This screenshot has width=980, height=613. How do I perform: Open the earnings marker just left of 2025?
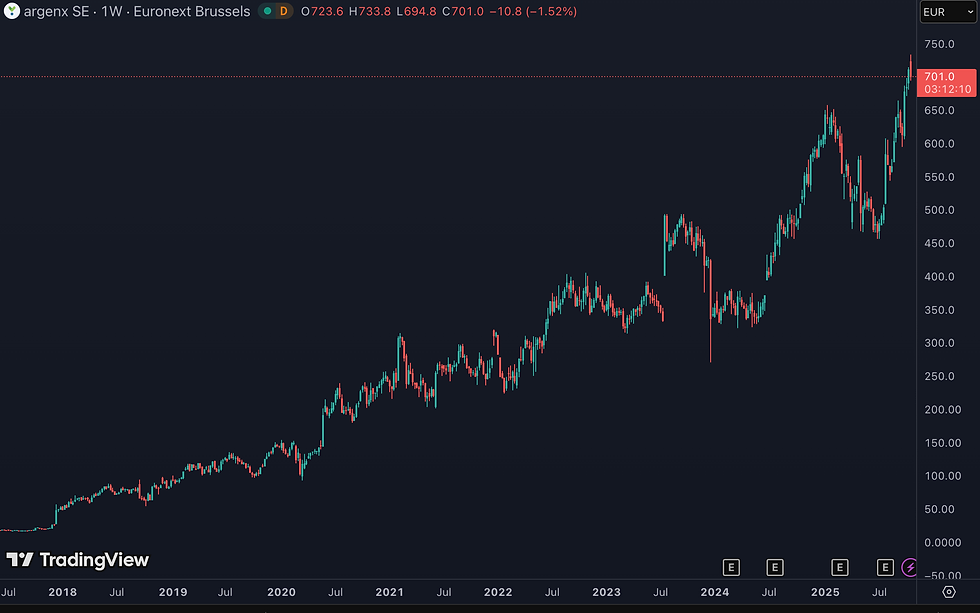click(x=774, y=567)
